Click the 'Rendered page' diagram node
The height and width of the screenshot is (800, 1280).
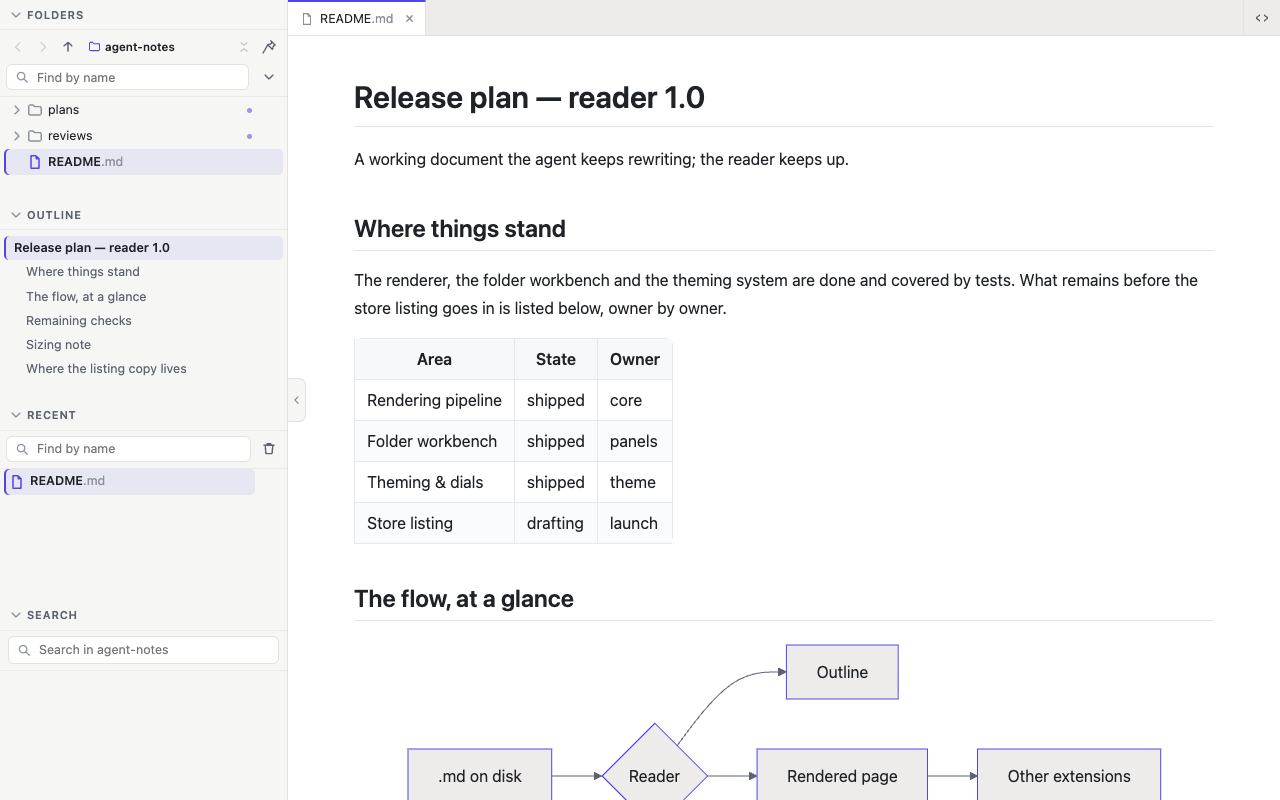[x=842, y=775]
